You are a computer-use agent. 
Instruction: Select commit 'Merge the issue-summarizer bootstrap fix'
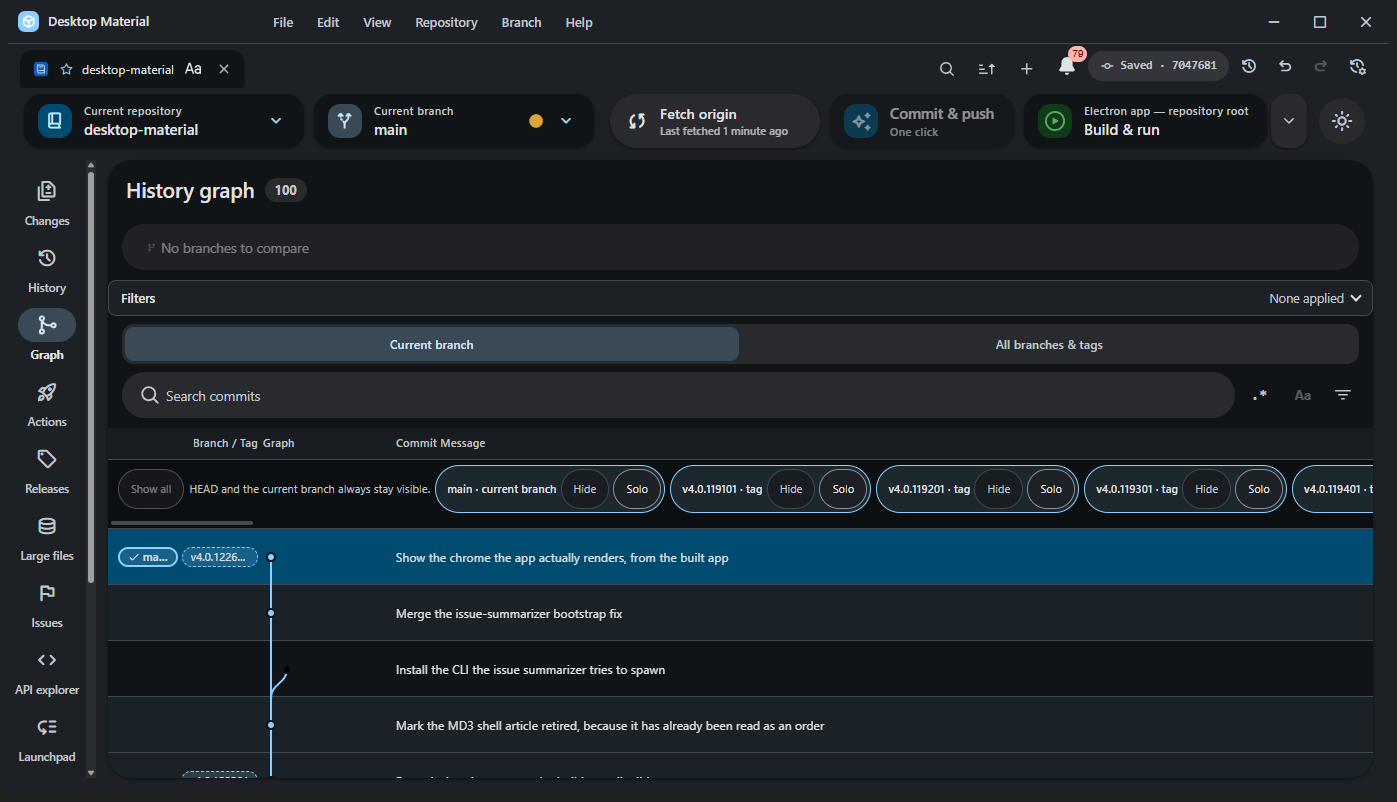pyautogui.click(x=740, y=613)
